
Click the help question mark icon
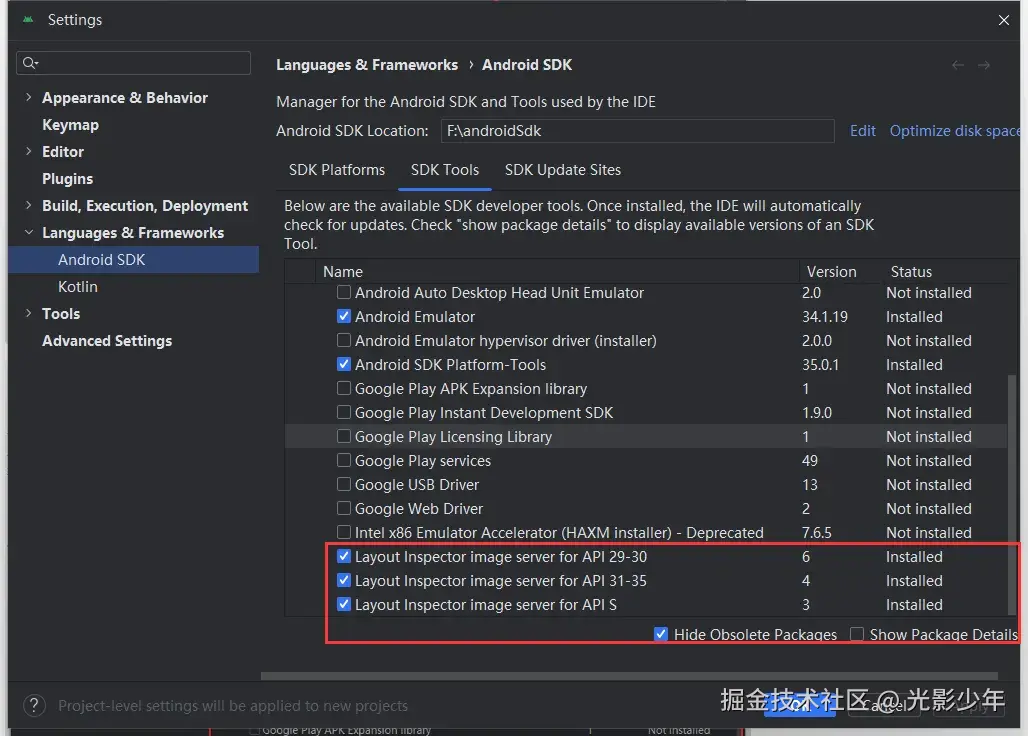click(x=34, y=705)
